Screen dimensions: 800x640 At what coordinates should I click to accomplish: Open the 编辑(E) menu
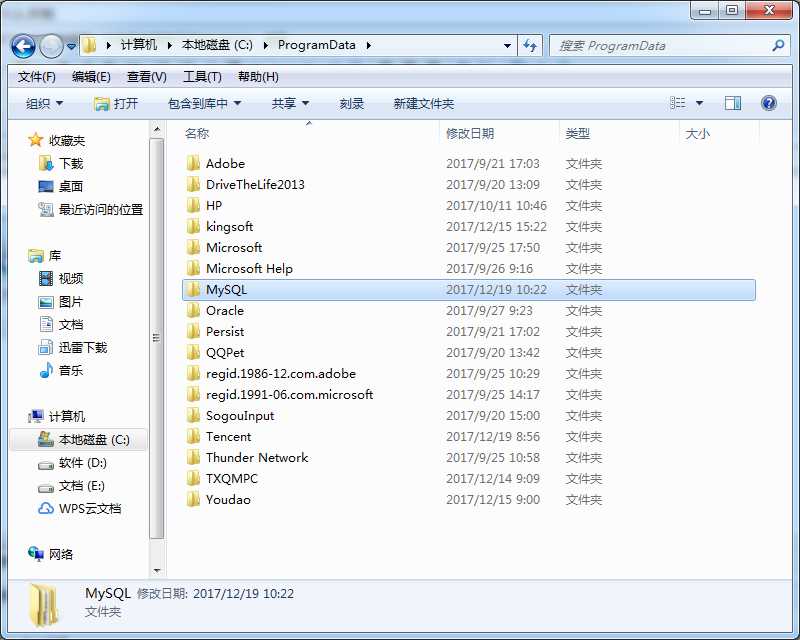tap(91, 77)
